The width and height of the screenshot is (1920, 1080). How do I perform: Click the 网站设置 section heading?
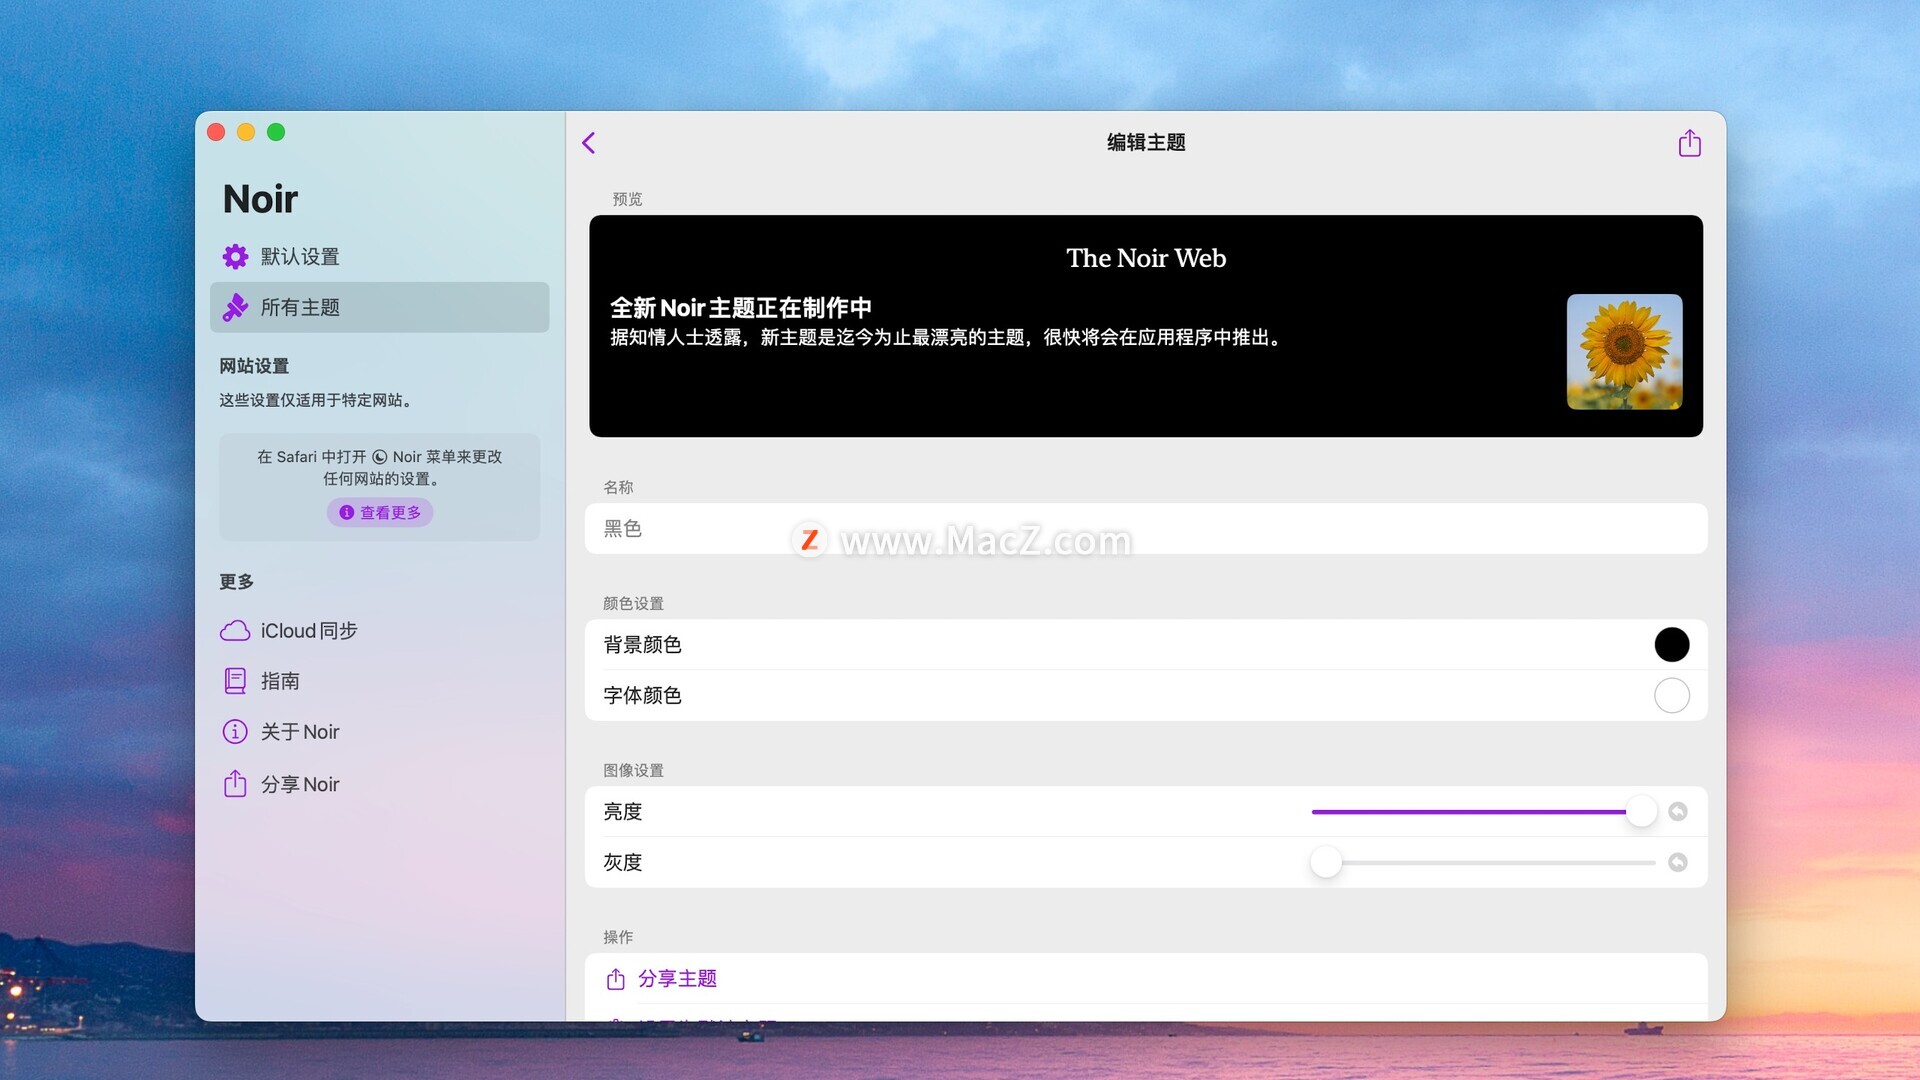[254, 366]
